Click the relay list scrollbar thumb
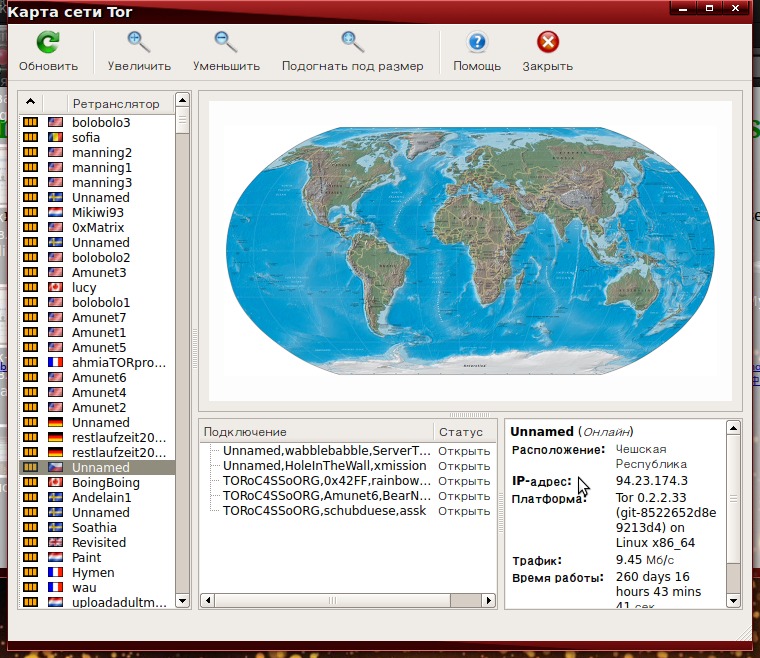 coord(182,120)
